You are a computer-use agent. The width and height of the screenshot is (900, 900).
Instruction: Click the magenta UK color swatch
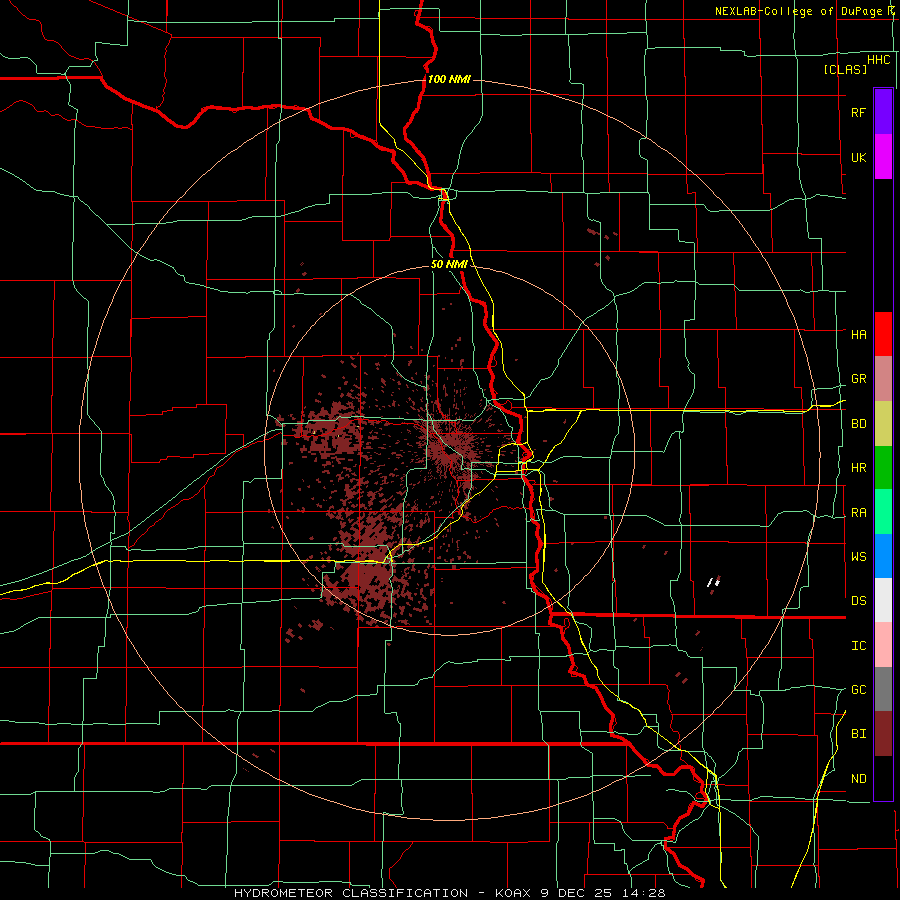coord(883,157)
